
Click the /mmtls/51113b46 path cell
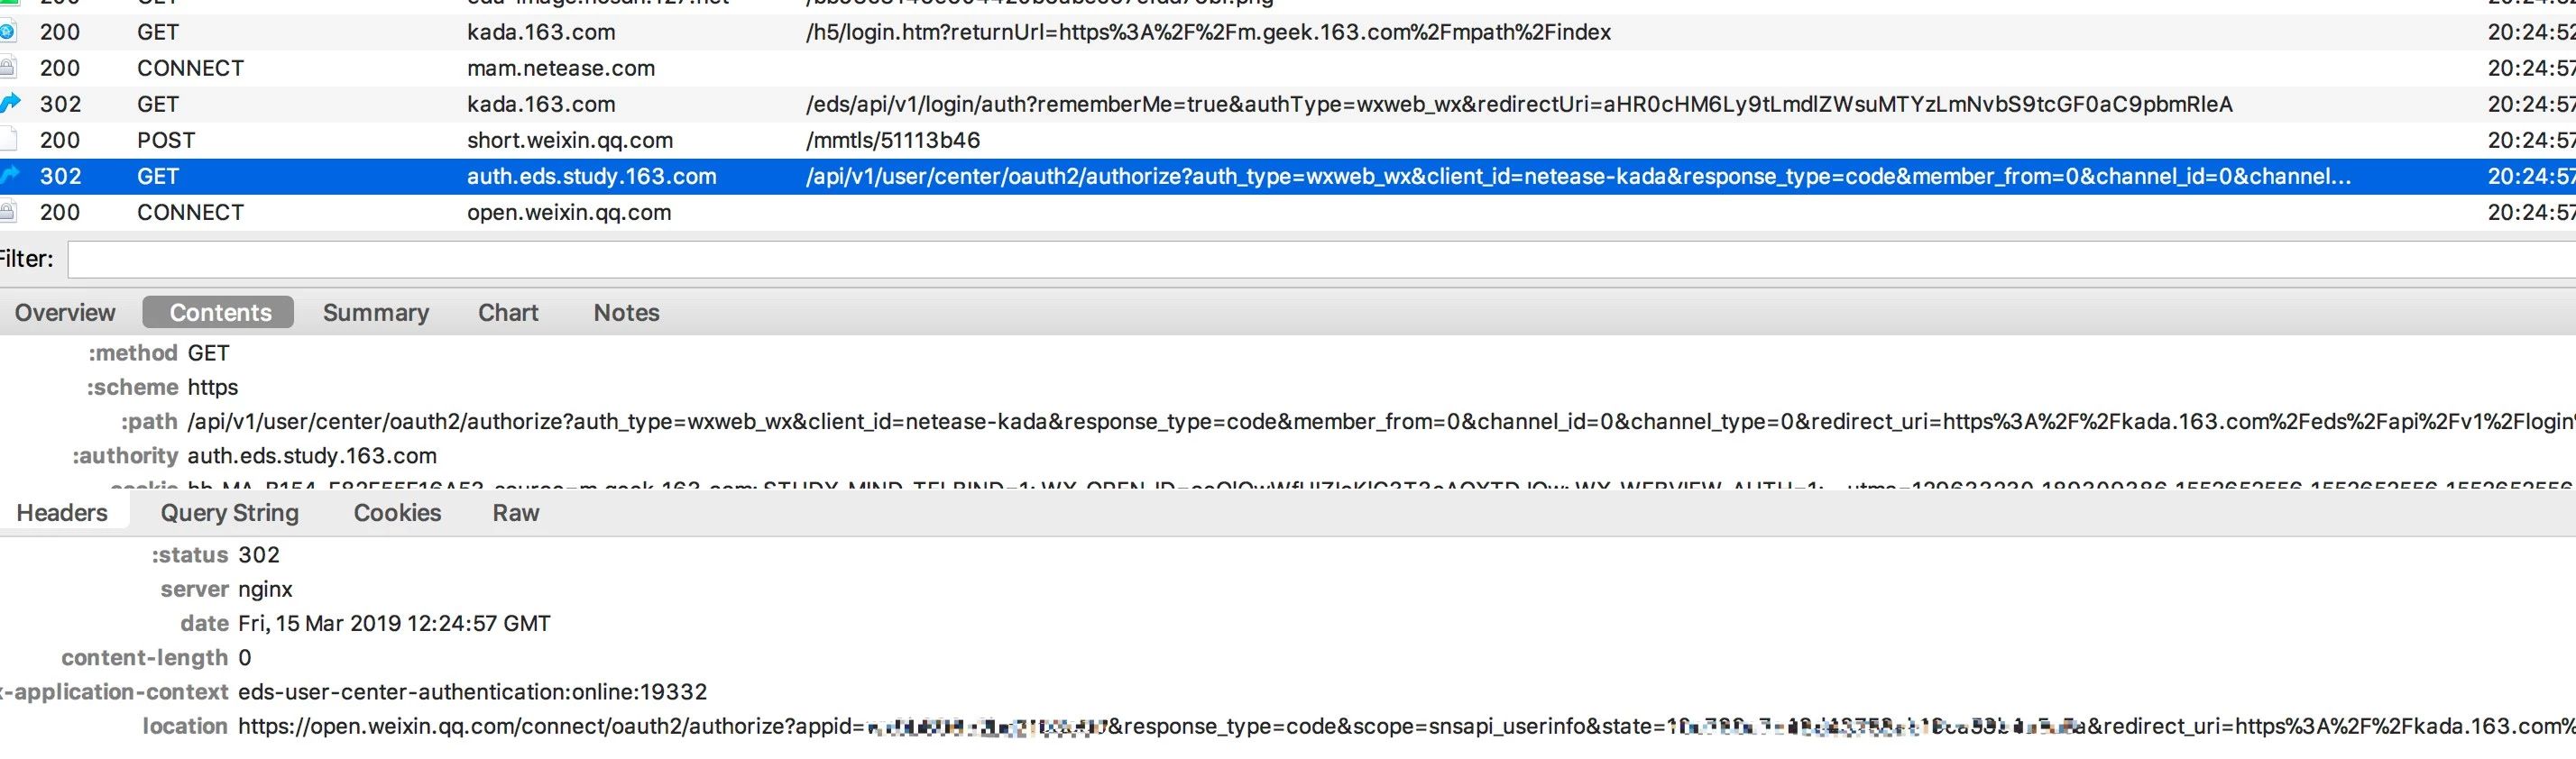[893, 140]
